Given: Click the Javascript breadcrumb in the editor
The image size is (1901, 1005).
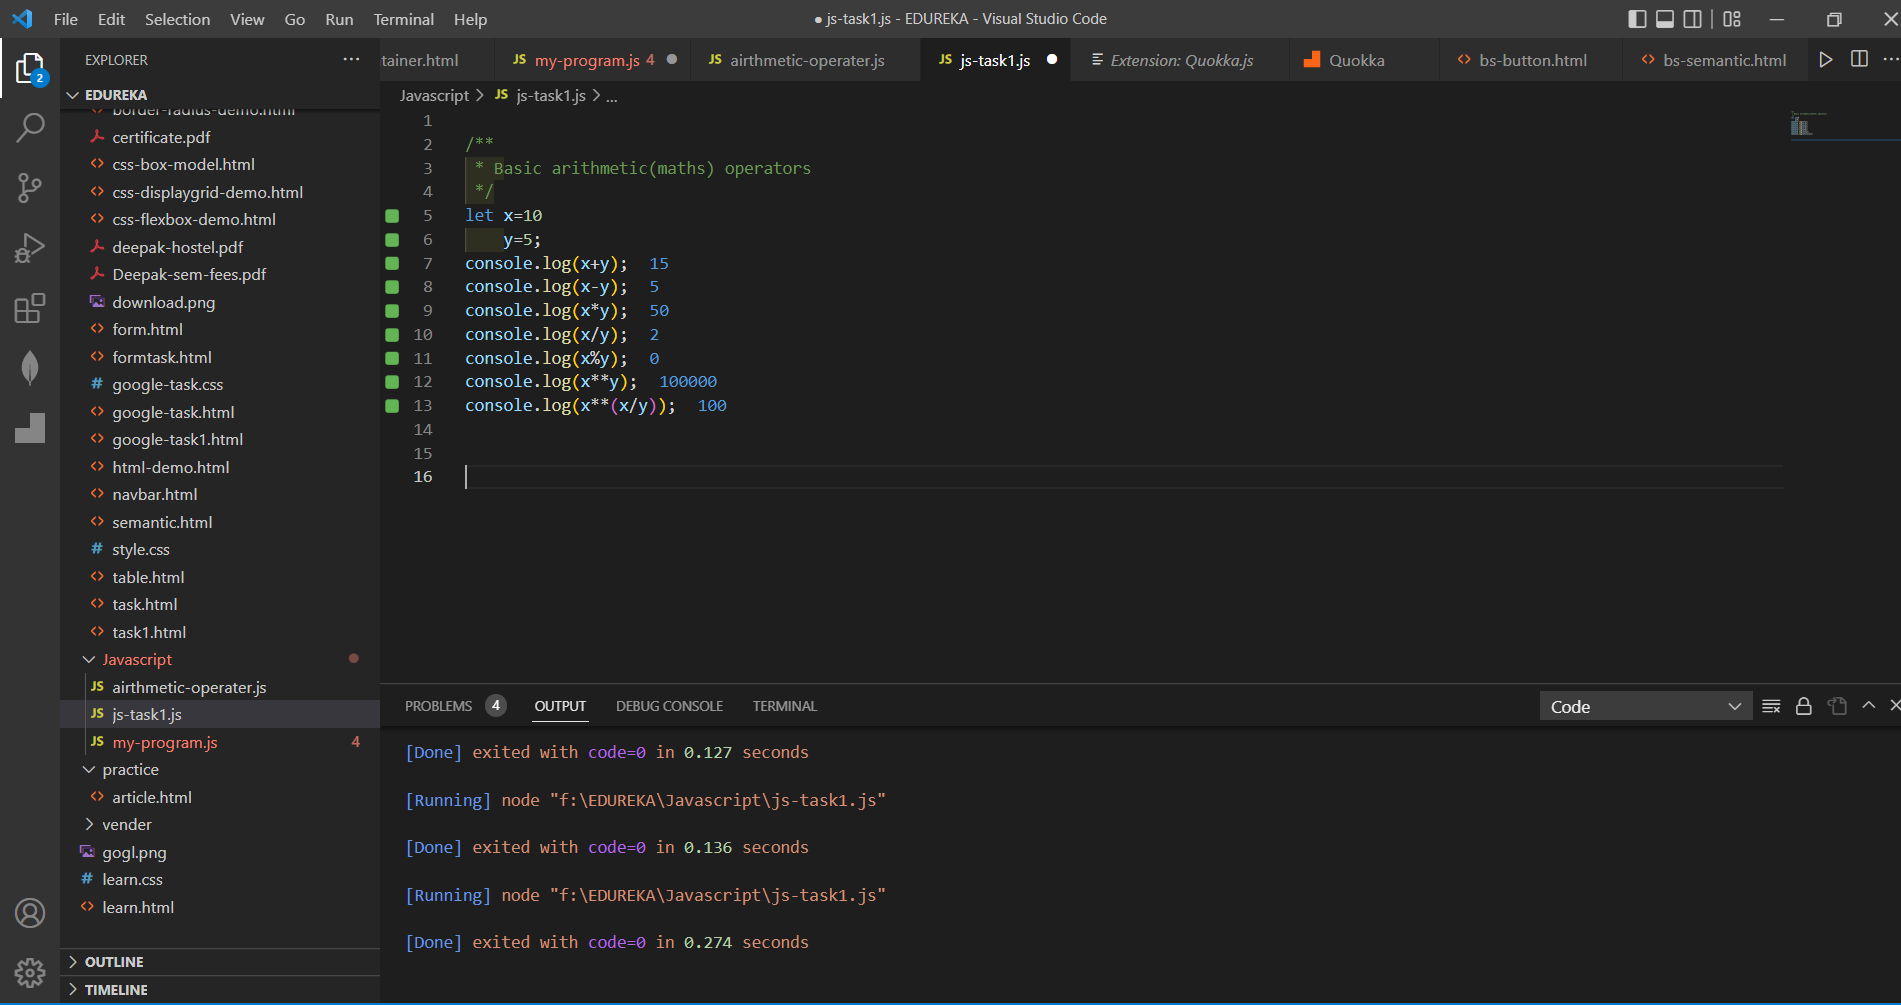Looking at the screenshot, I should click(434, 95).
